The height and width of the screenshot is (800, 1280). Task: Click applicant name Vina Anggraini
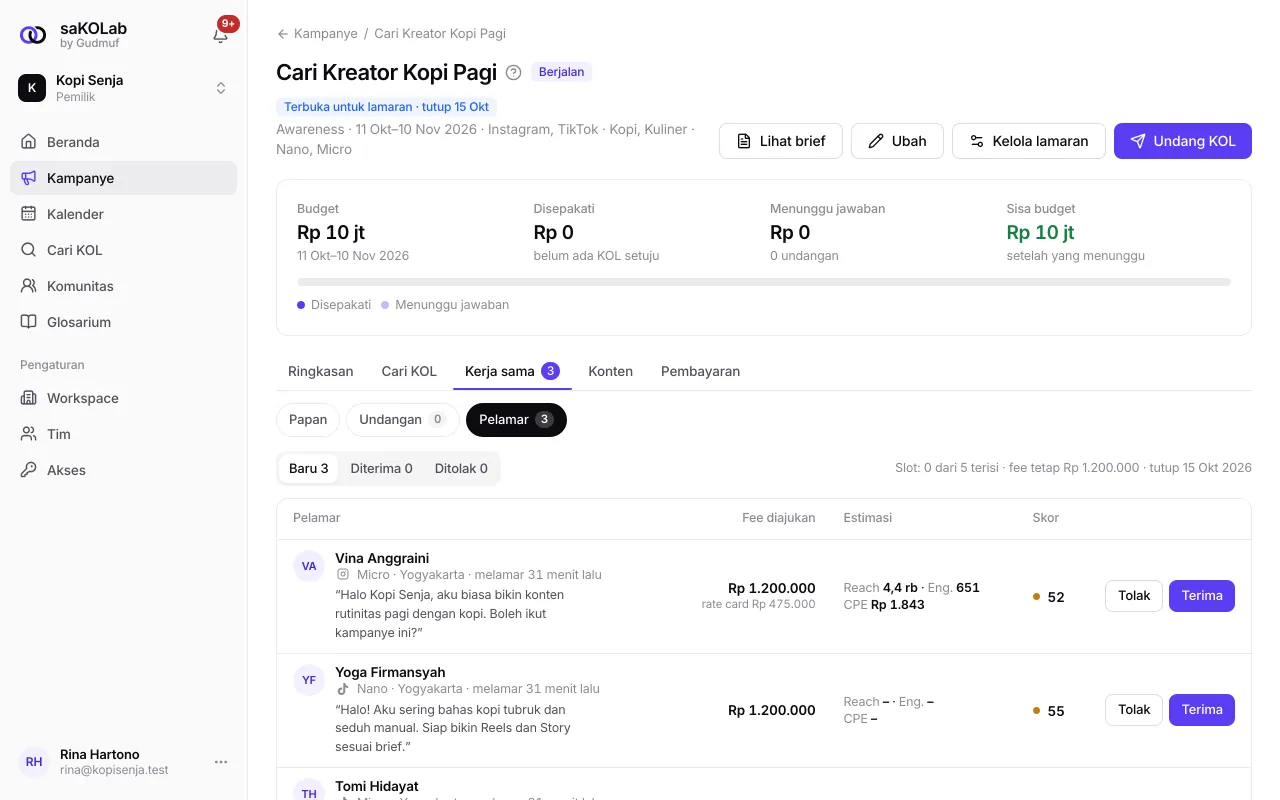[382, 558]
